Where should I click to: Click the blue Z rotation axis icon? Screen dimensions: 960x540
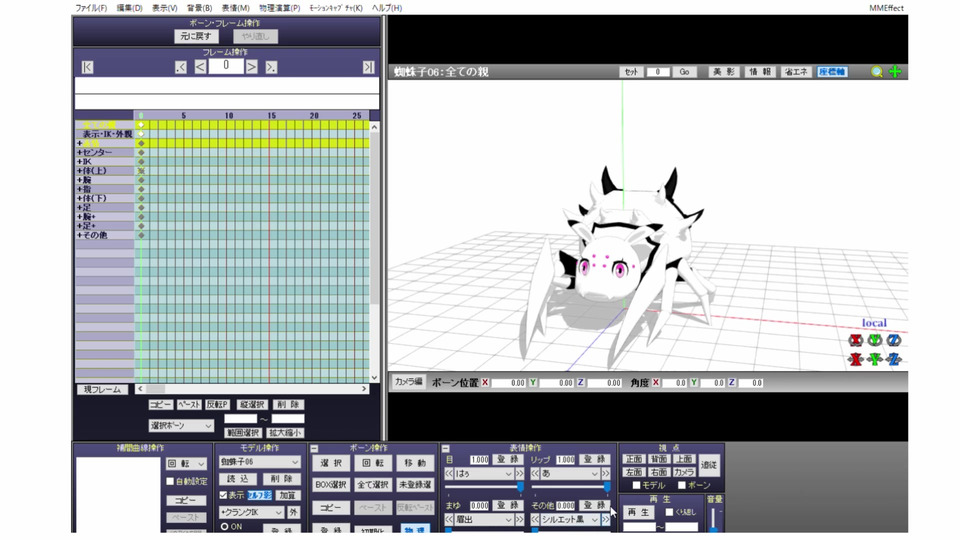pos(894,340)
